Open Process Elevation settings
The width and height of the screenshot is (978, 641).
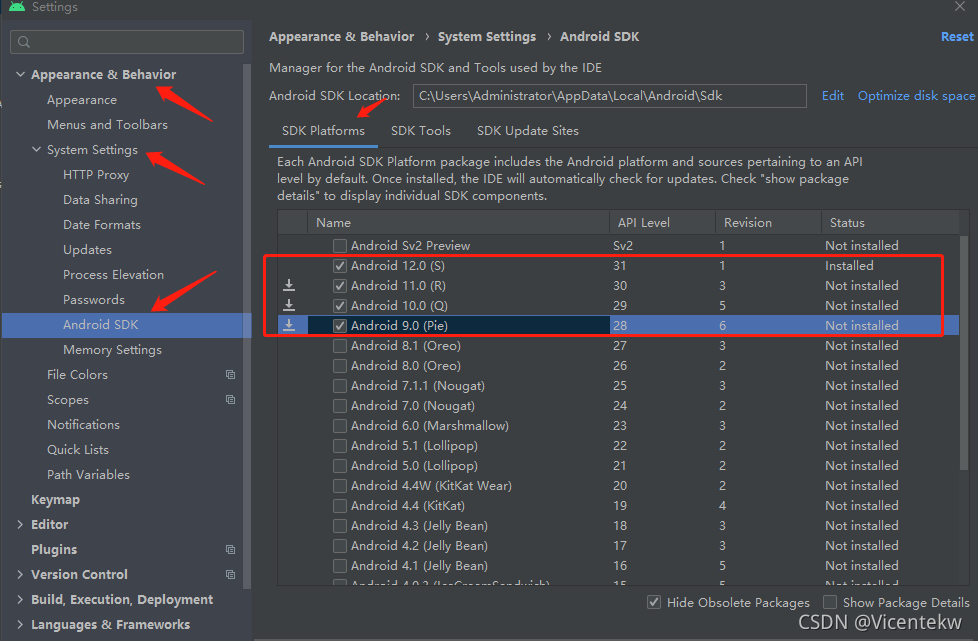114,274
